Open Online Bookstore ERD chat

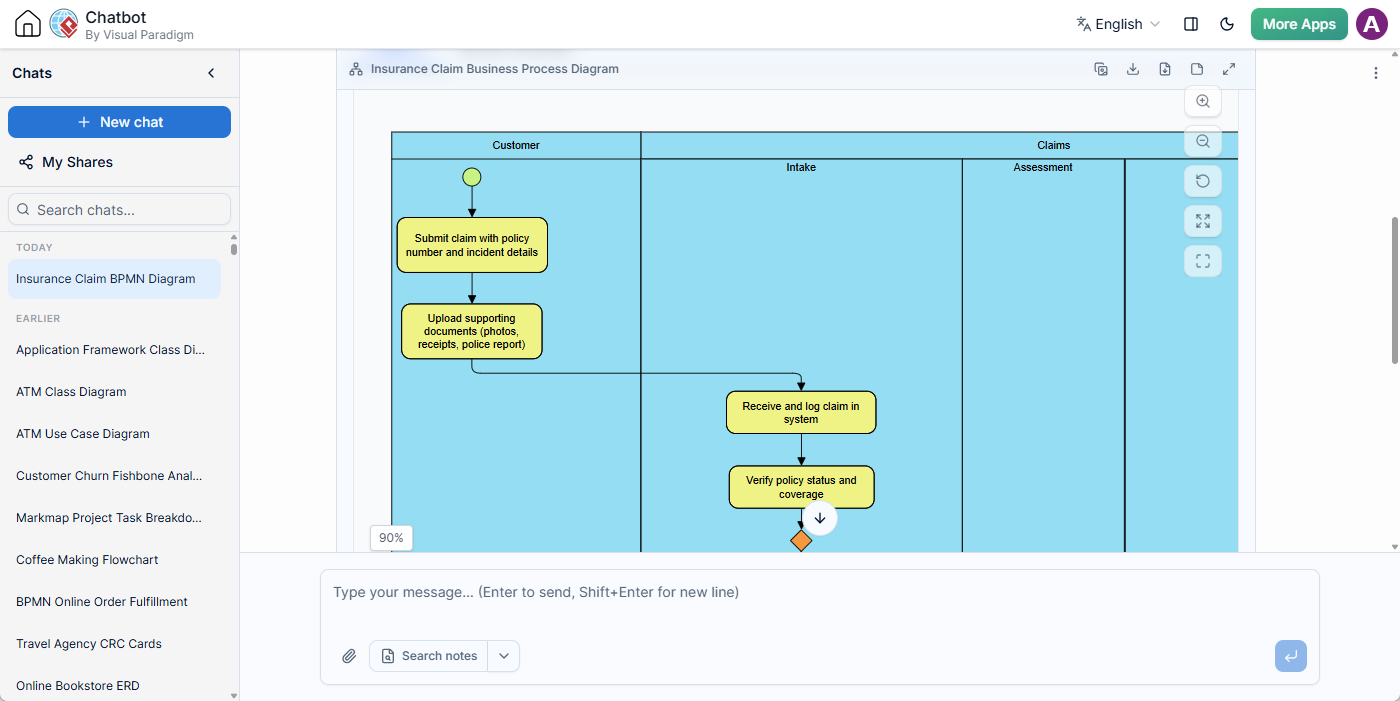pos(114,686)
